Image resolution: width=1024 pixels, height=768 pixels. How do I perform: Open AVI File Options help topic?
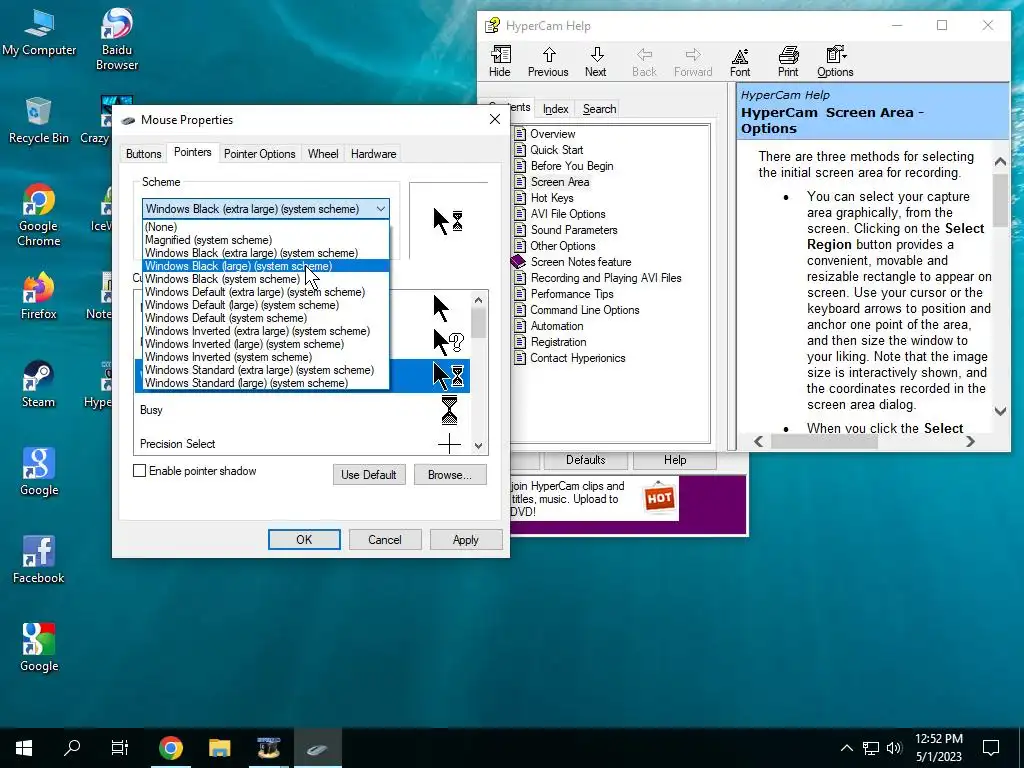(568, 214)
